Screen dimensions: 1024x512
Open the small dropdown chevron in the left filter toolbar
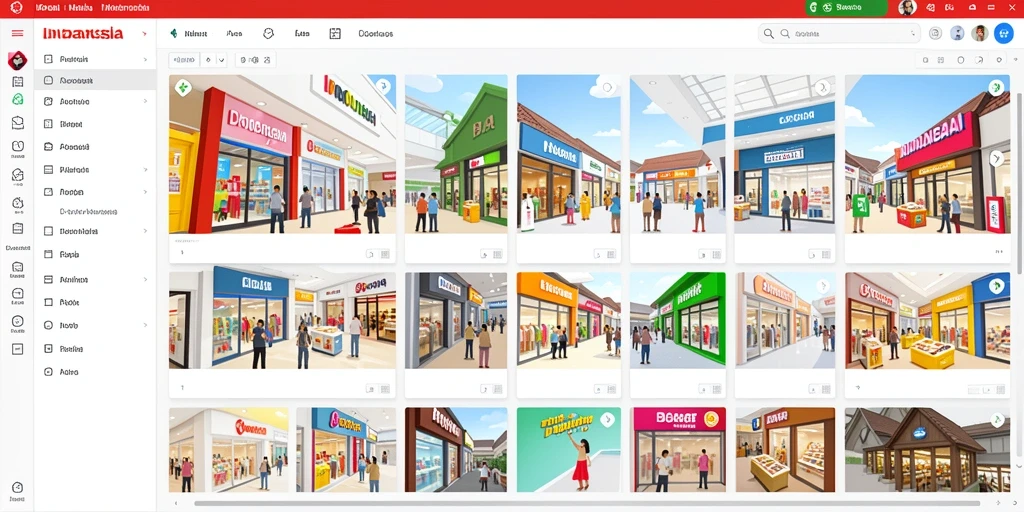click(221, 60)
